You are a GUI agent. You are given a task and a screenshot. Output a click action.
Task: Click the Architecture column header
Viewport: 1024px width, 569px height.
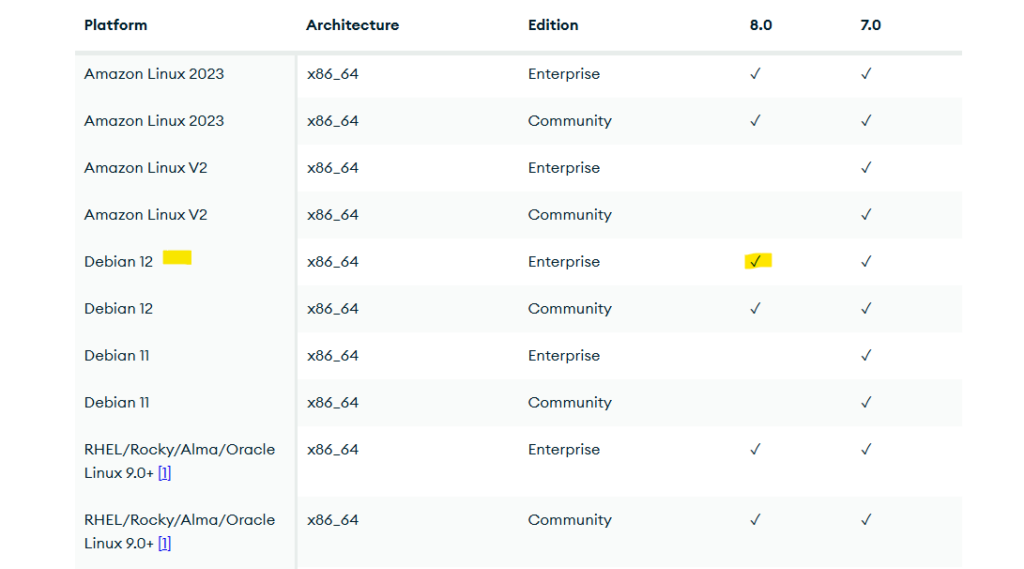pos(353,25)
